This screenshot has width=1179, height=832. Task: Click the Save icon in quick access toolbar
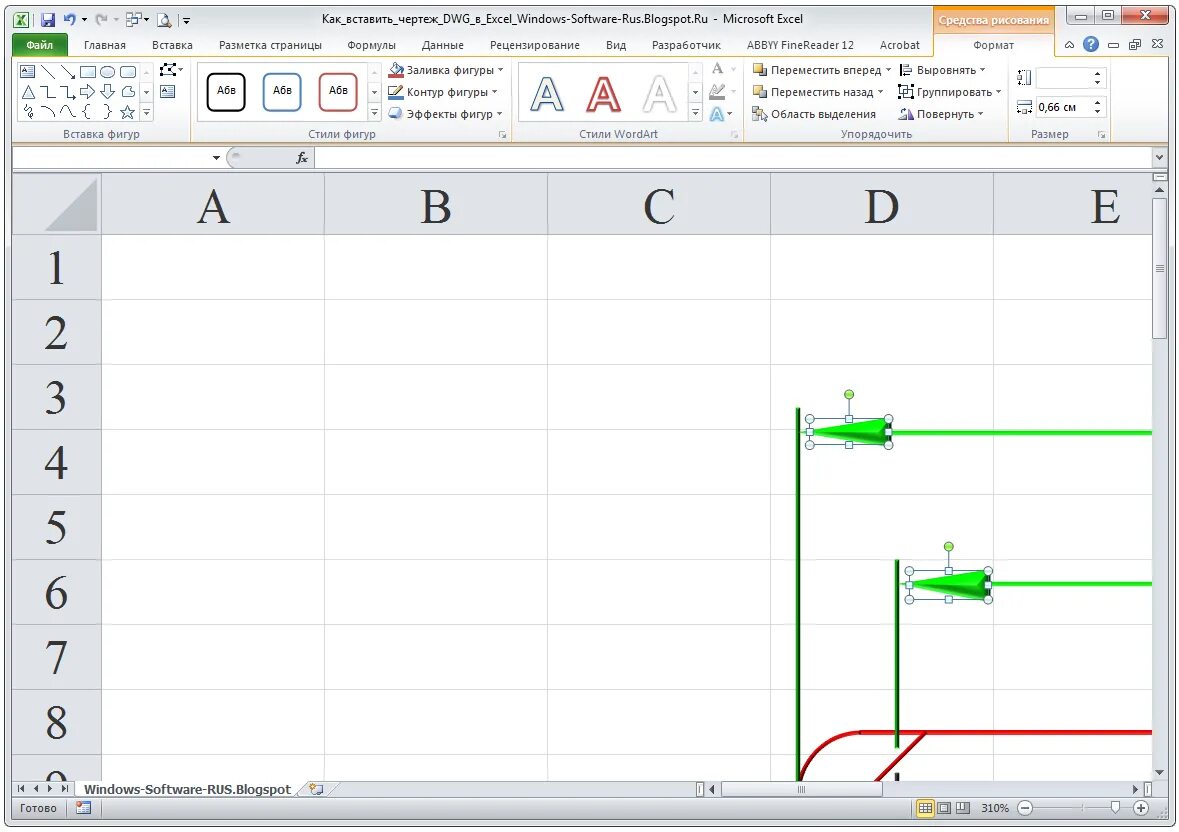click(x=47, y=20)
